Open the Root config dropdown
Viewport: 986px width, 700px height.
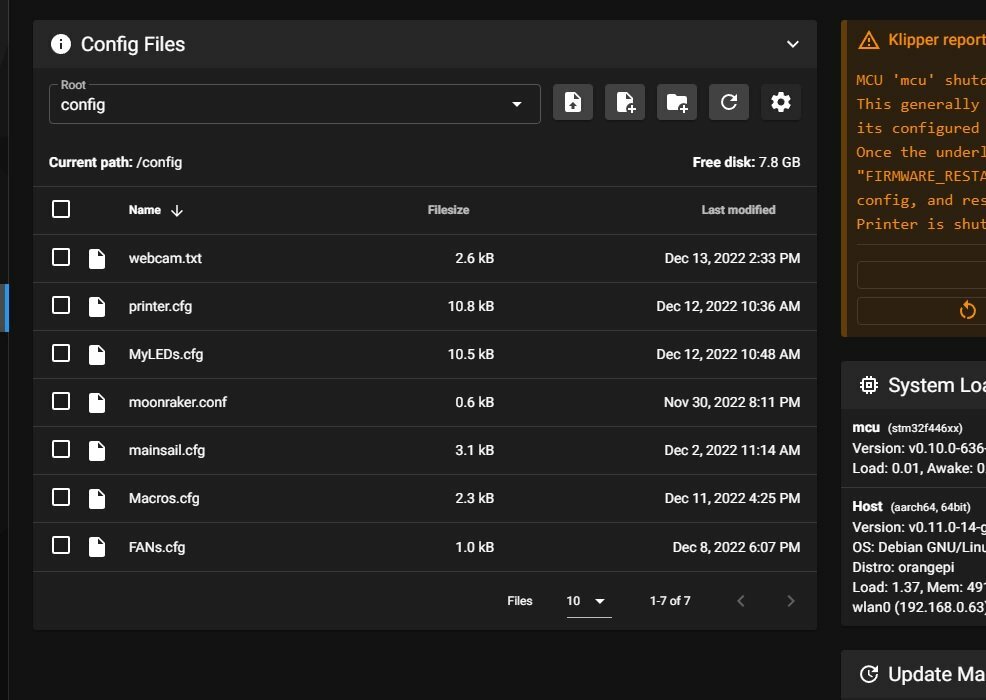(x=294, y=104)
